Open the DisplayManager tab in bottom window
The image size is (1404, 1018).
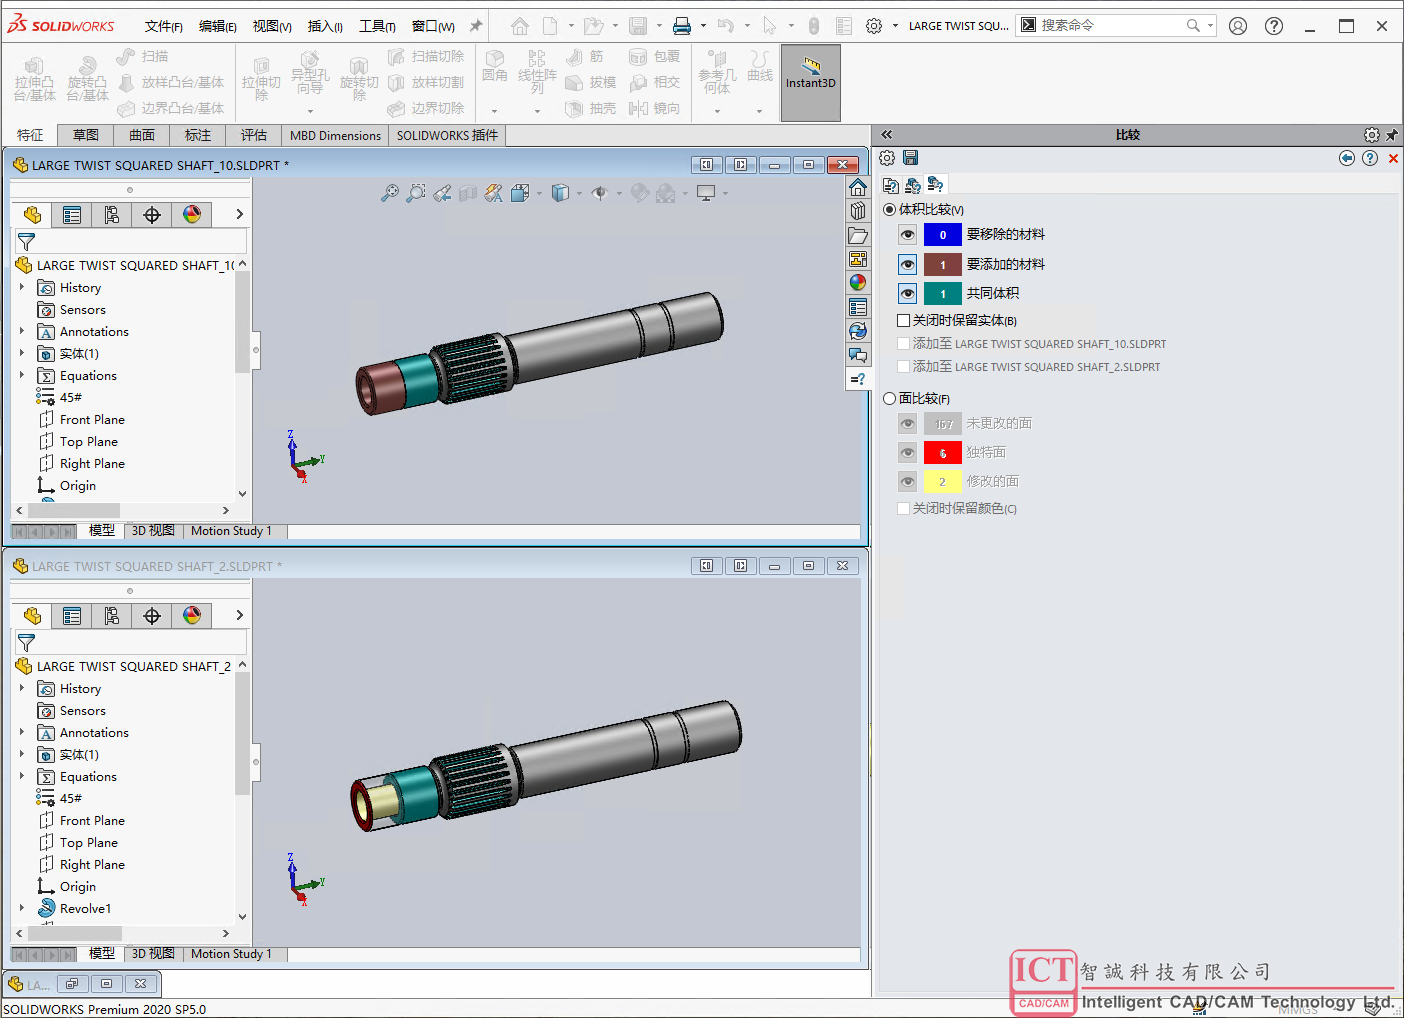point(192,615)
